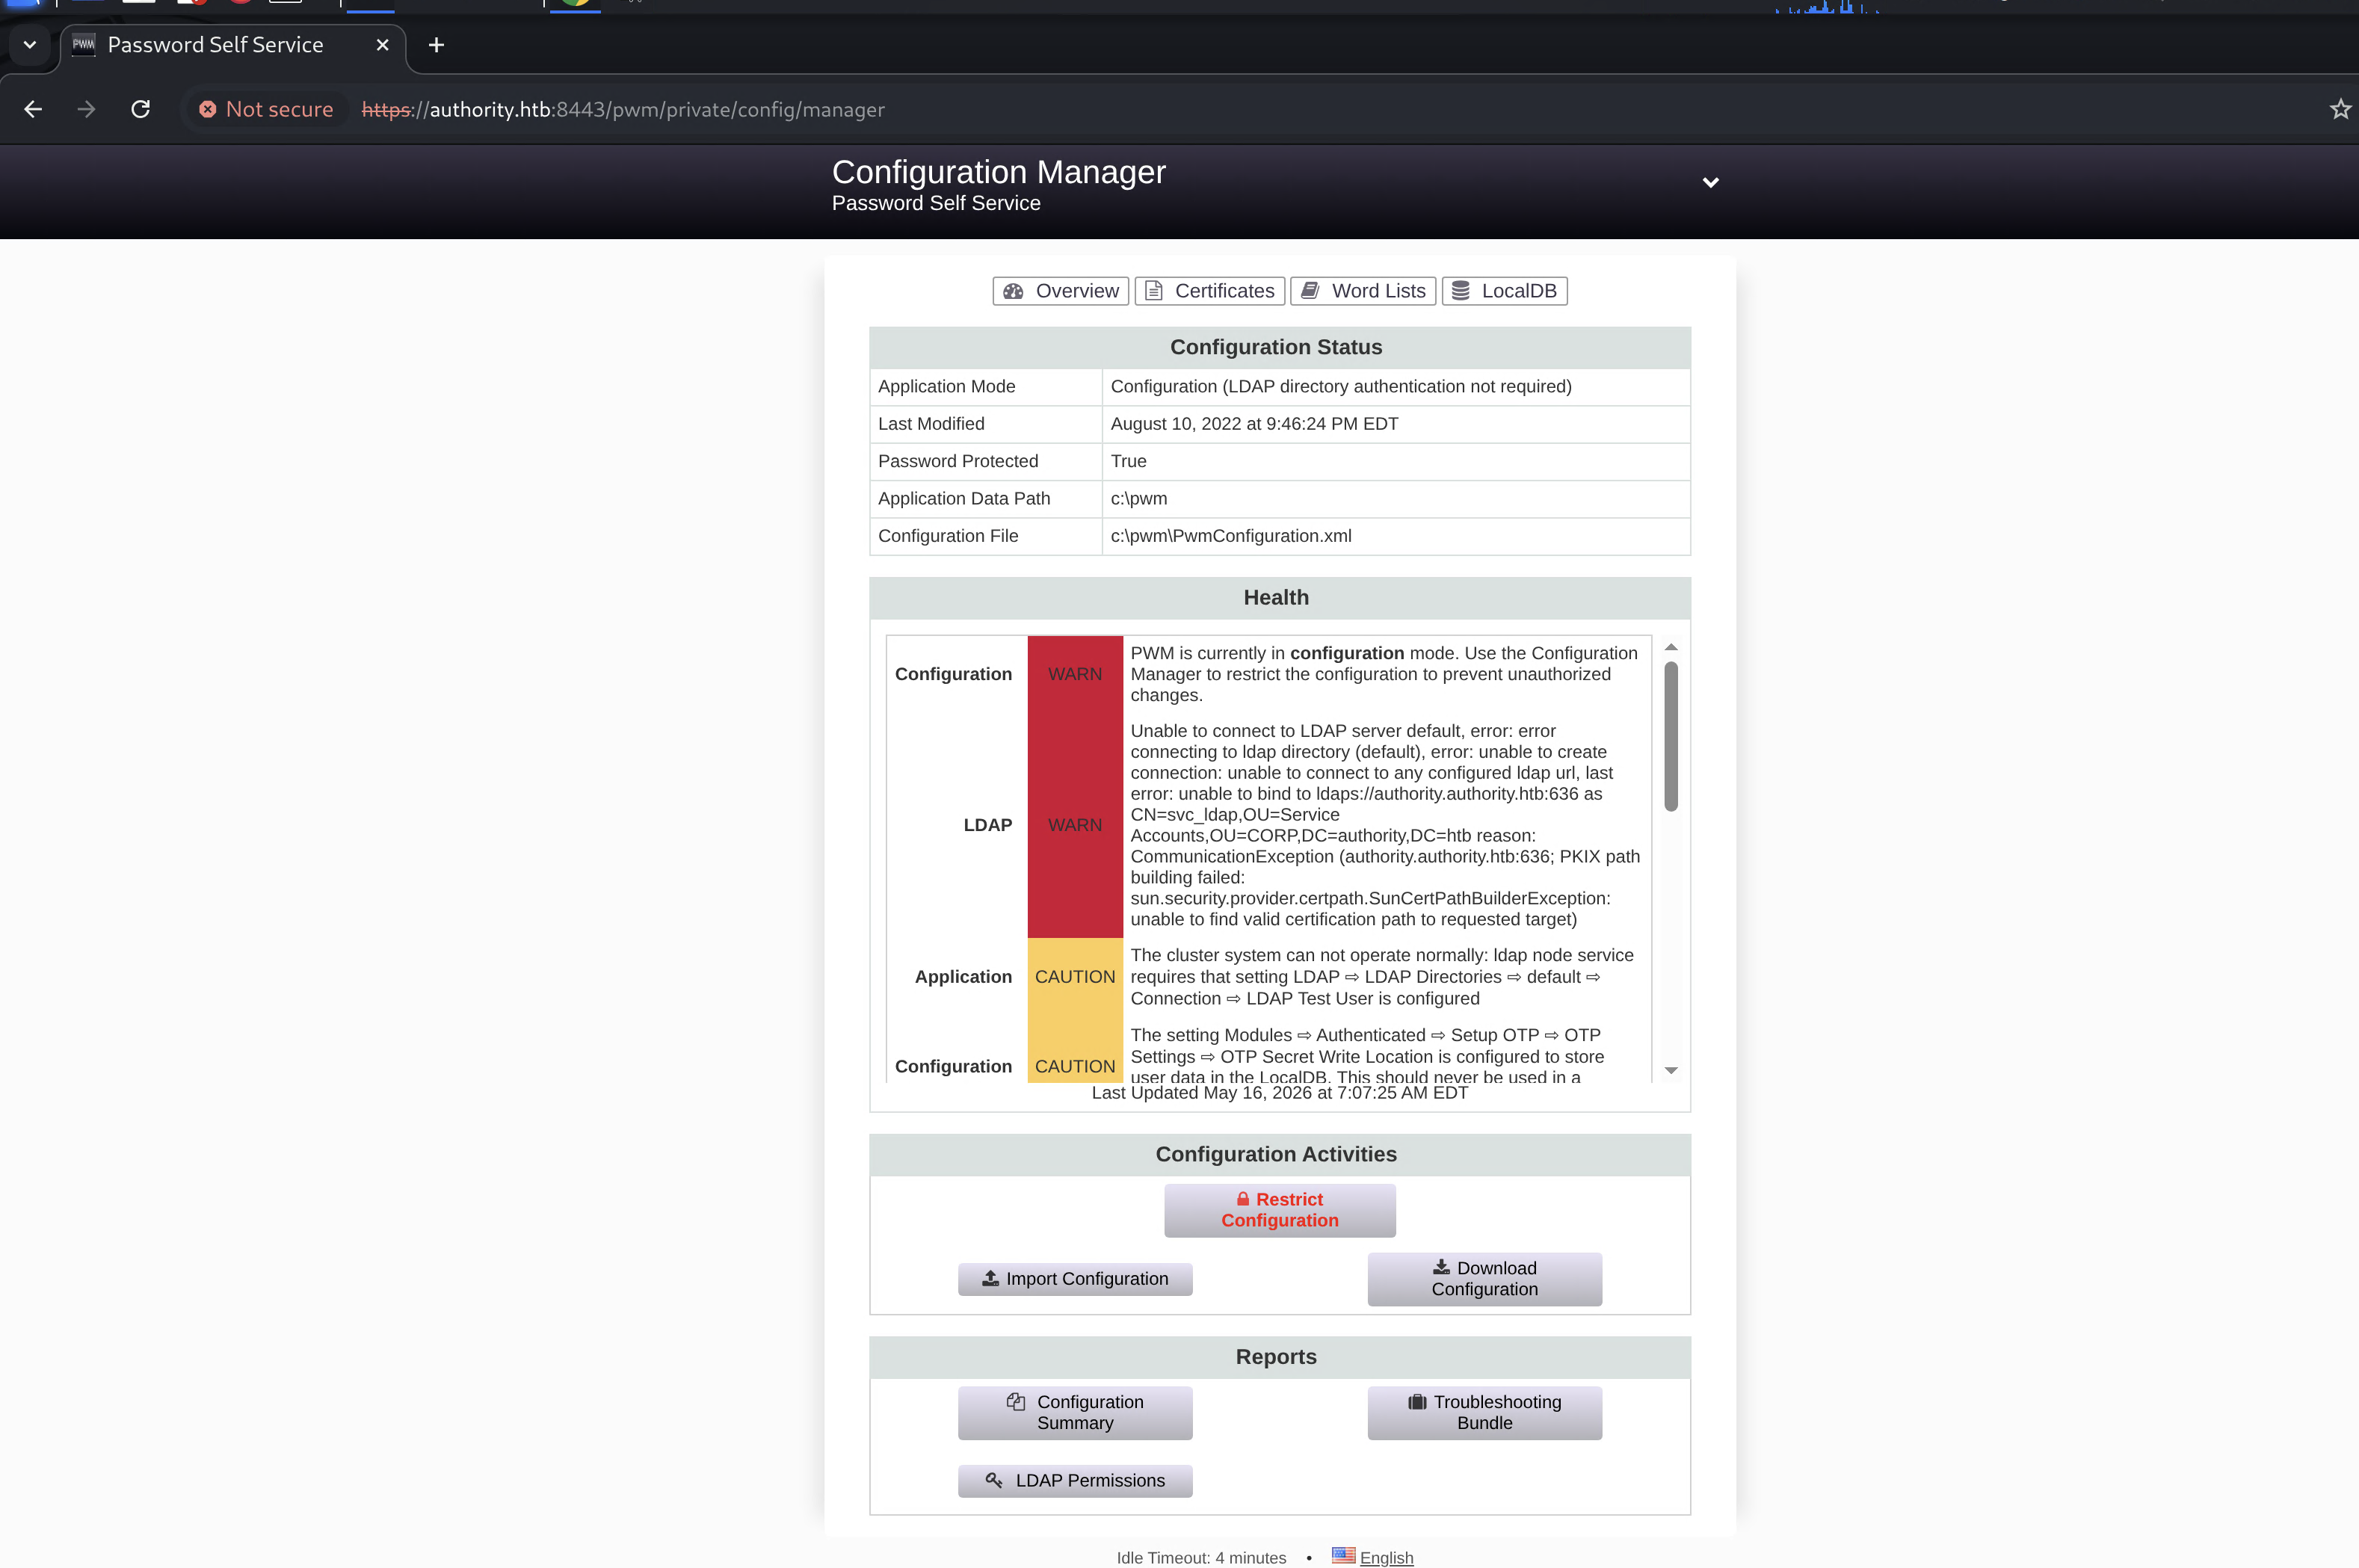Click the Configuration Summary copy icon
The height and width of the screenshot is (1568, 2359).
(x=1016, y=1401)
